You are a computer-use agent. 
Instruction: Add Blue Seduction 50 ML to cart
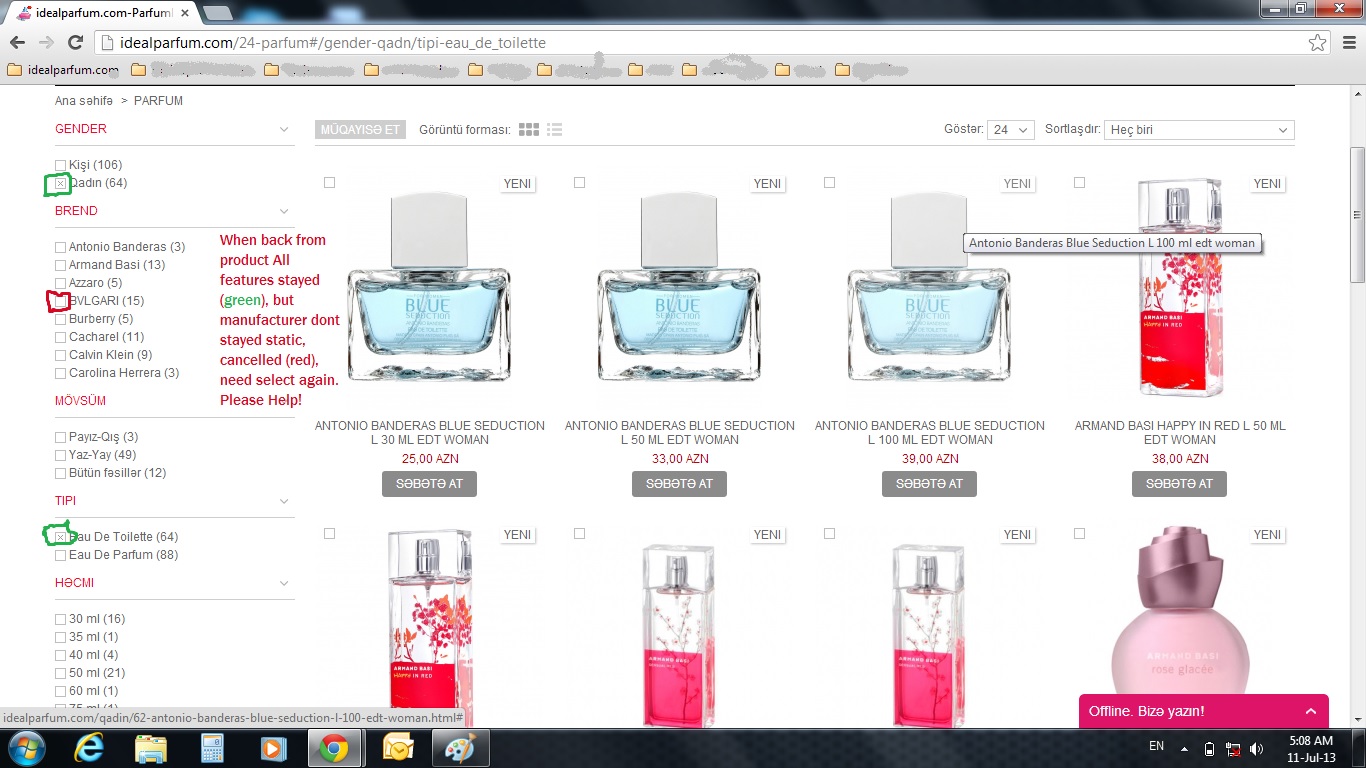[679, 483]
